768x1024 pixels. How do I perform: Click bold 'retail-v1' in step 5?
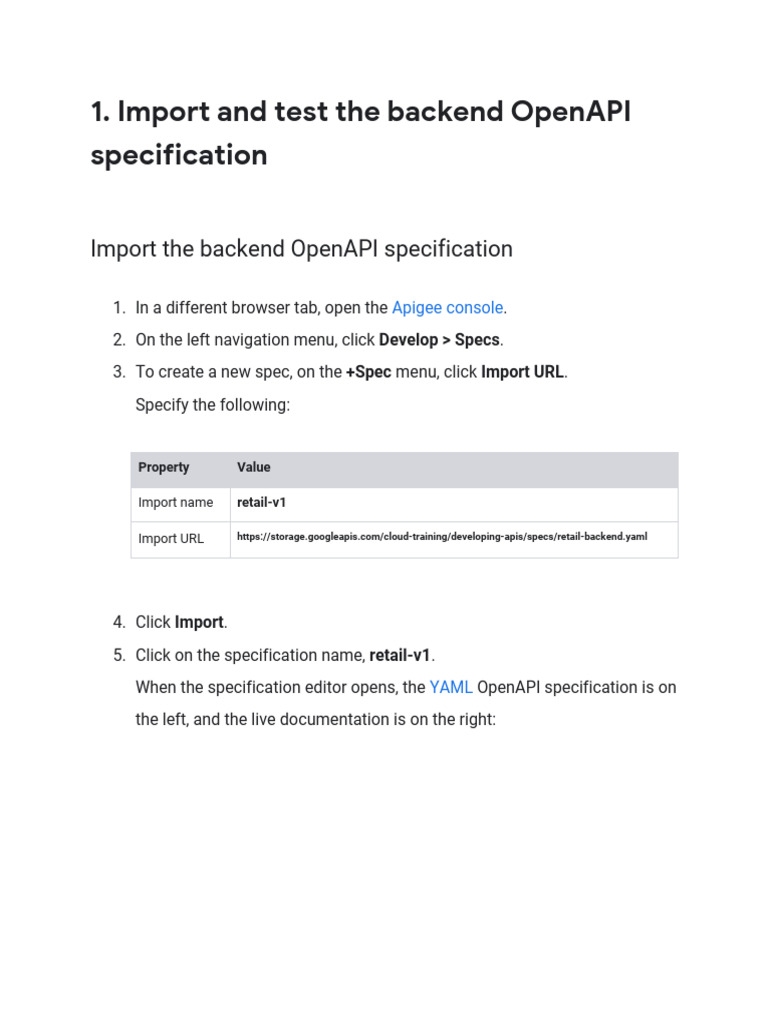coord(400,656)
